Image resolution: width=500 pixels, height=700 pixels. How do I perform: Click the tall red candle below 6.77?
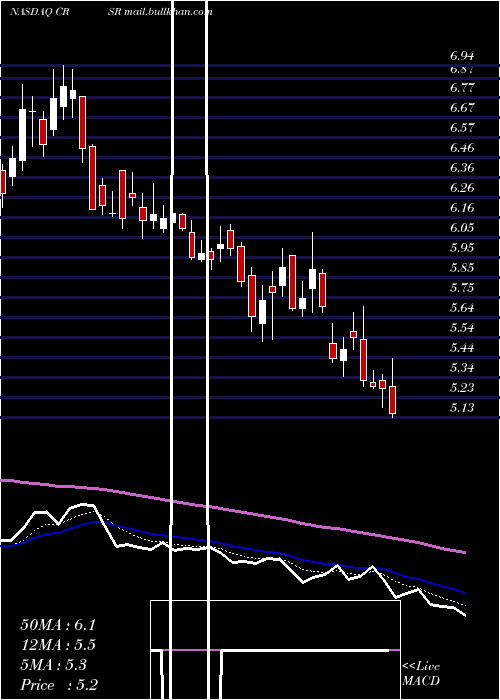tap(83, 122)
